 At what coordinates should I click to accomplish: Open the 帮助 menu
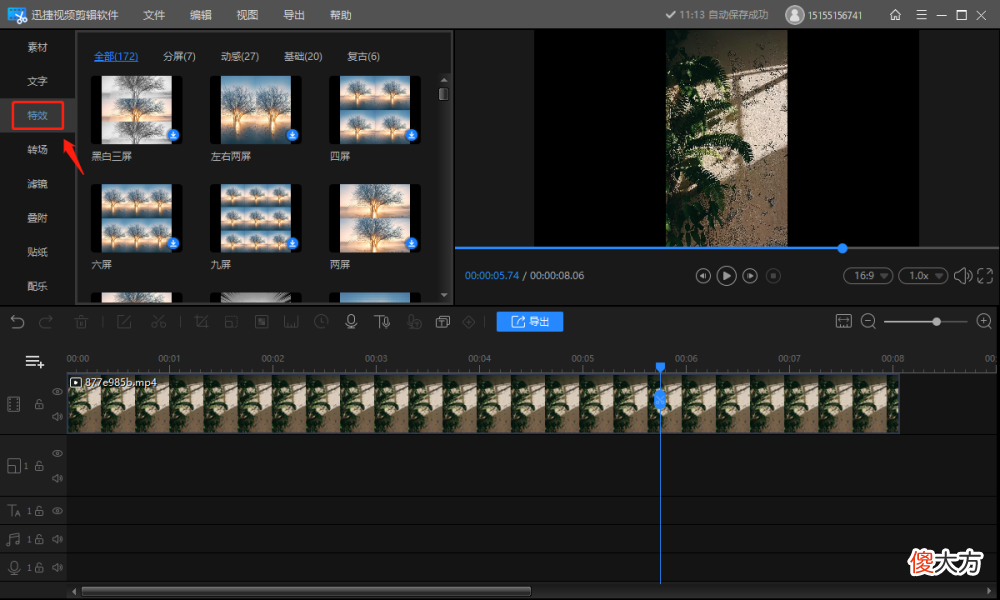tap(340, 15)
